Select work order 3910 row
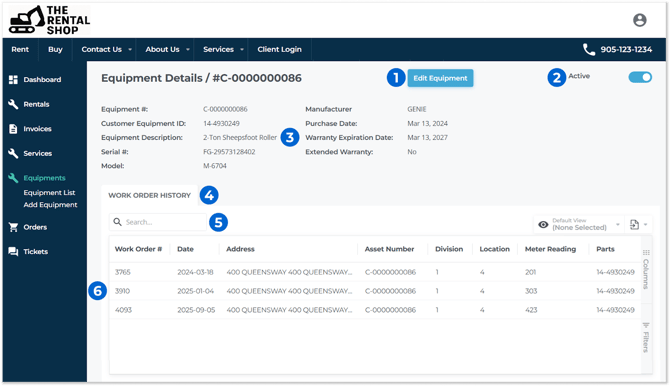 point(375,291)
